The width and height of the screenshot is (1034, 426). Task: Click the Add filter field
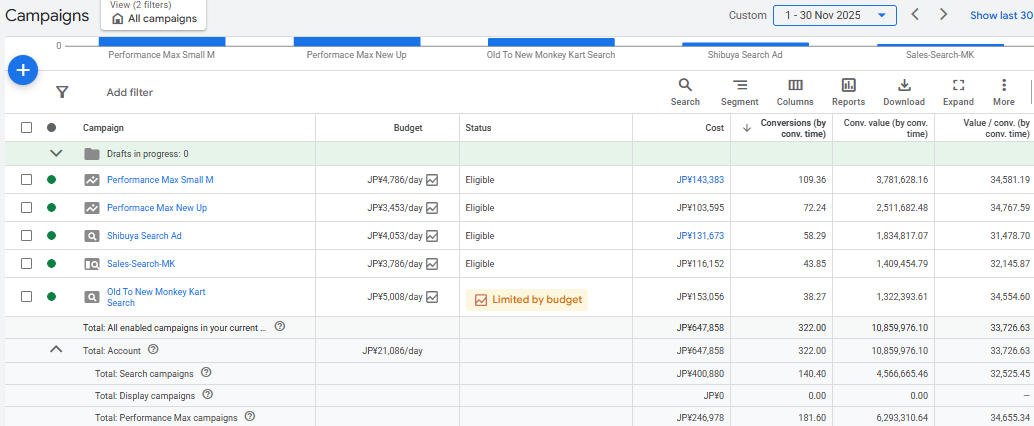pos(130,92)
